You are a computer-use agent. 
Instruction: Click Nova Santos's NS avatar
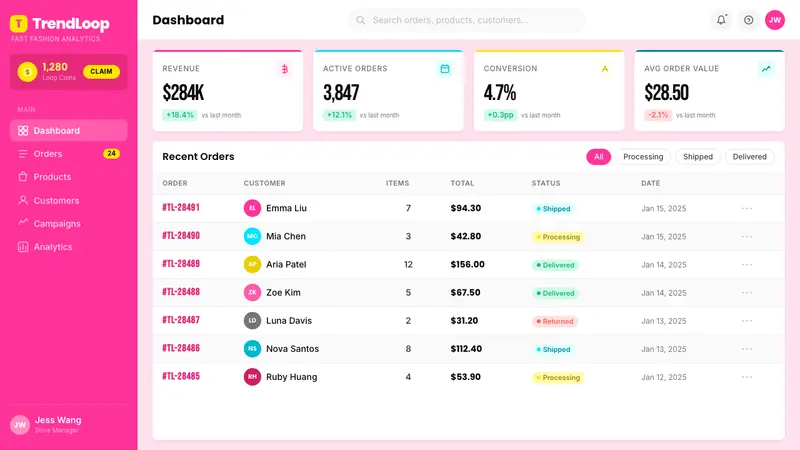(252, 348)
